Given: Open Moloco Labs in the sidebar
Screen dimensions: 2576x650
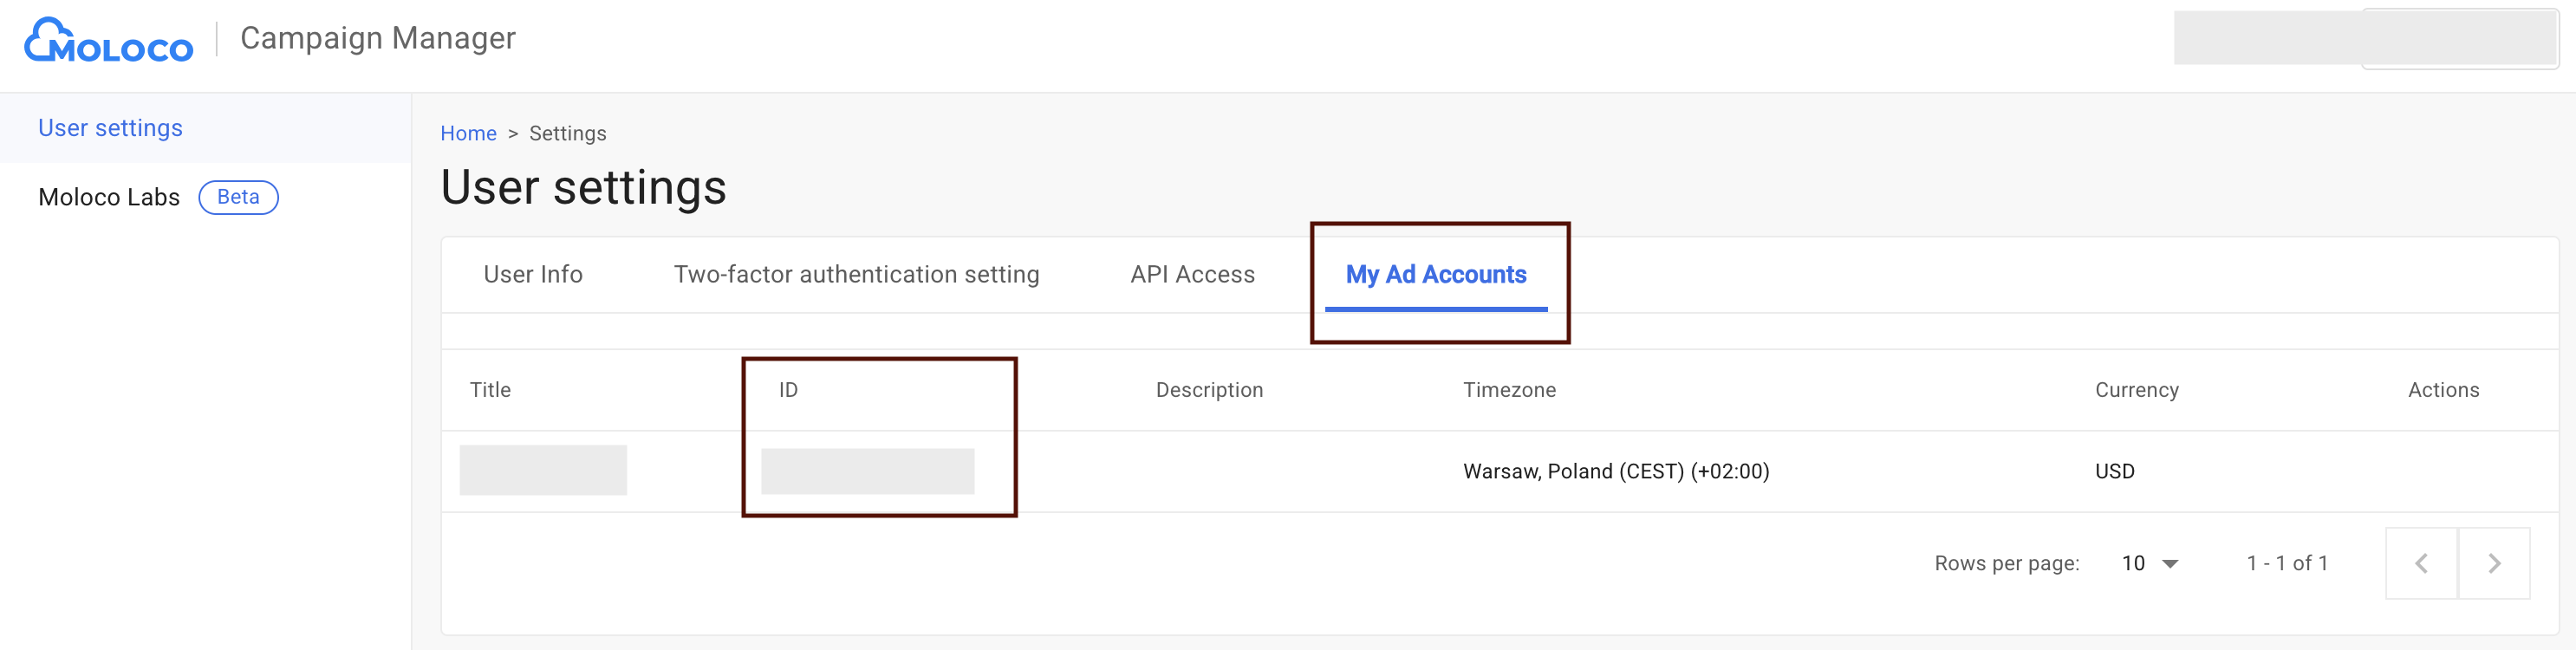Looking at the screenshot, I should [x=109, y=197].
